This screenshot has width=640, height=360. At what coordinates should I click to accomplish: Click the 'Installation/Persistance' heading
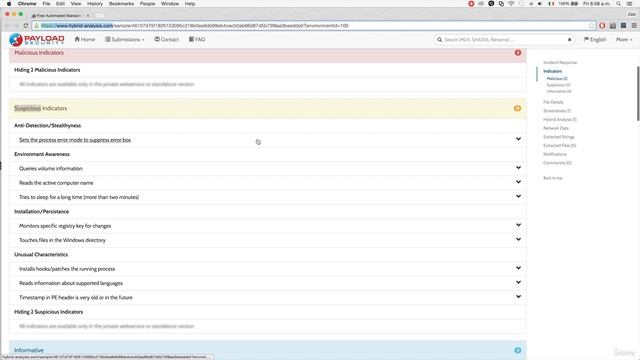(x=42, y=211)
